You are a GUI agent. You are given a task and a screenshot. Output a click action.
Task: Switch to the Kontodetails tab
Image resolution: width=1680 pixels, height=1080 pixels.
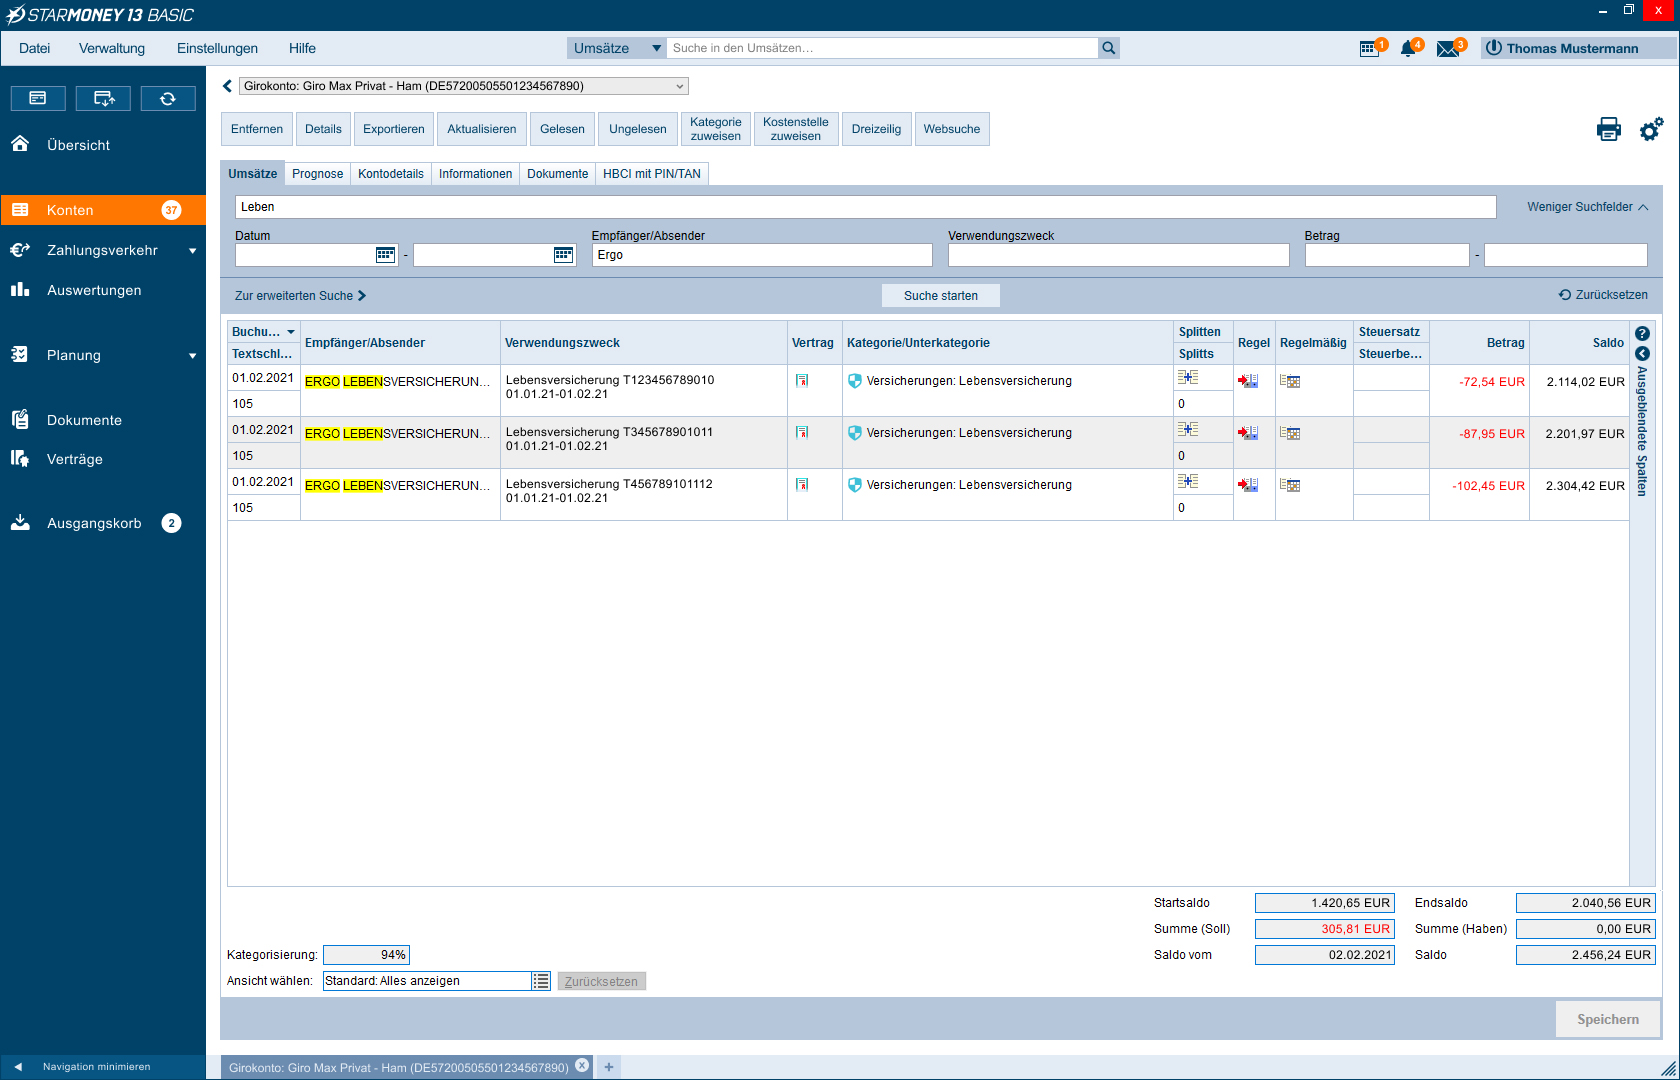pyautogui.click(x=391, y=174)
